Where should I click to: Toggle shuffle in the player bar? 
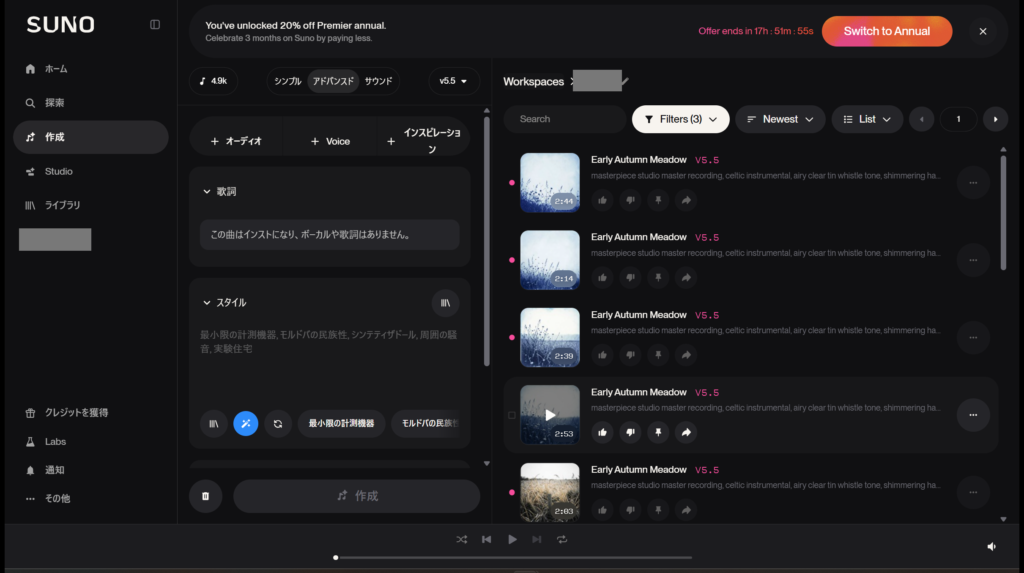(462, 540)
